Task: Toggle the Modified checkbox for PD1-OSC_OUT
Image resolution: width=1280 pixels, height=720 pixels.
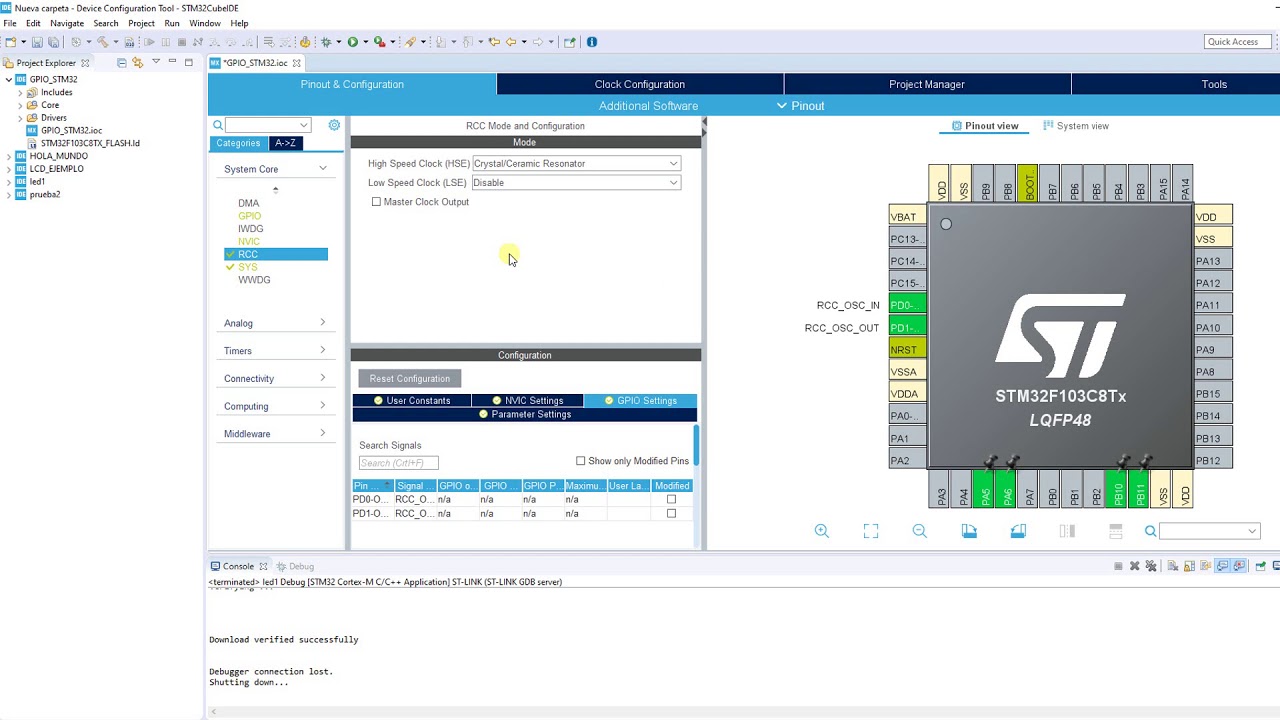Action: coord(671,513)
